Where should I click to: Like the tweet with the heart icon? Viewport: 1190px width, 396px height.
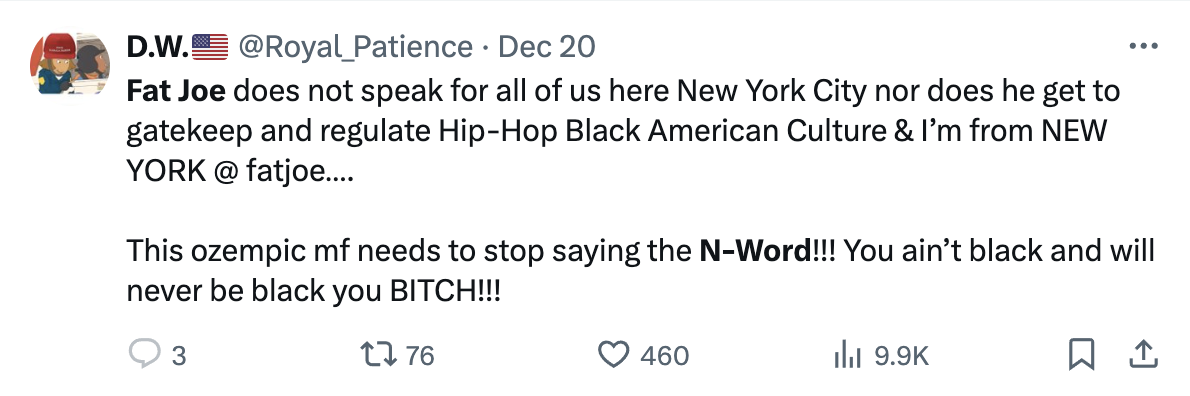614,354
